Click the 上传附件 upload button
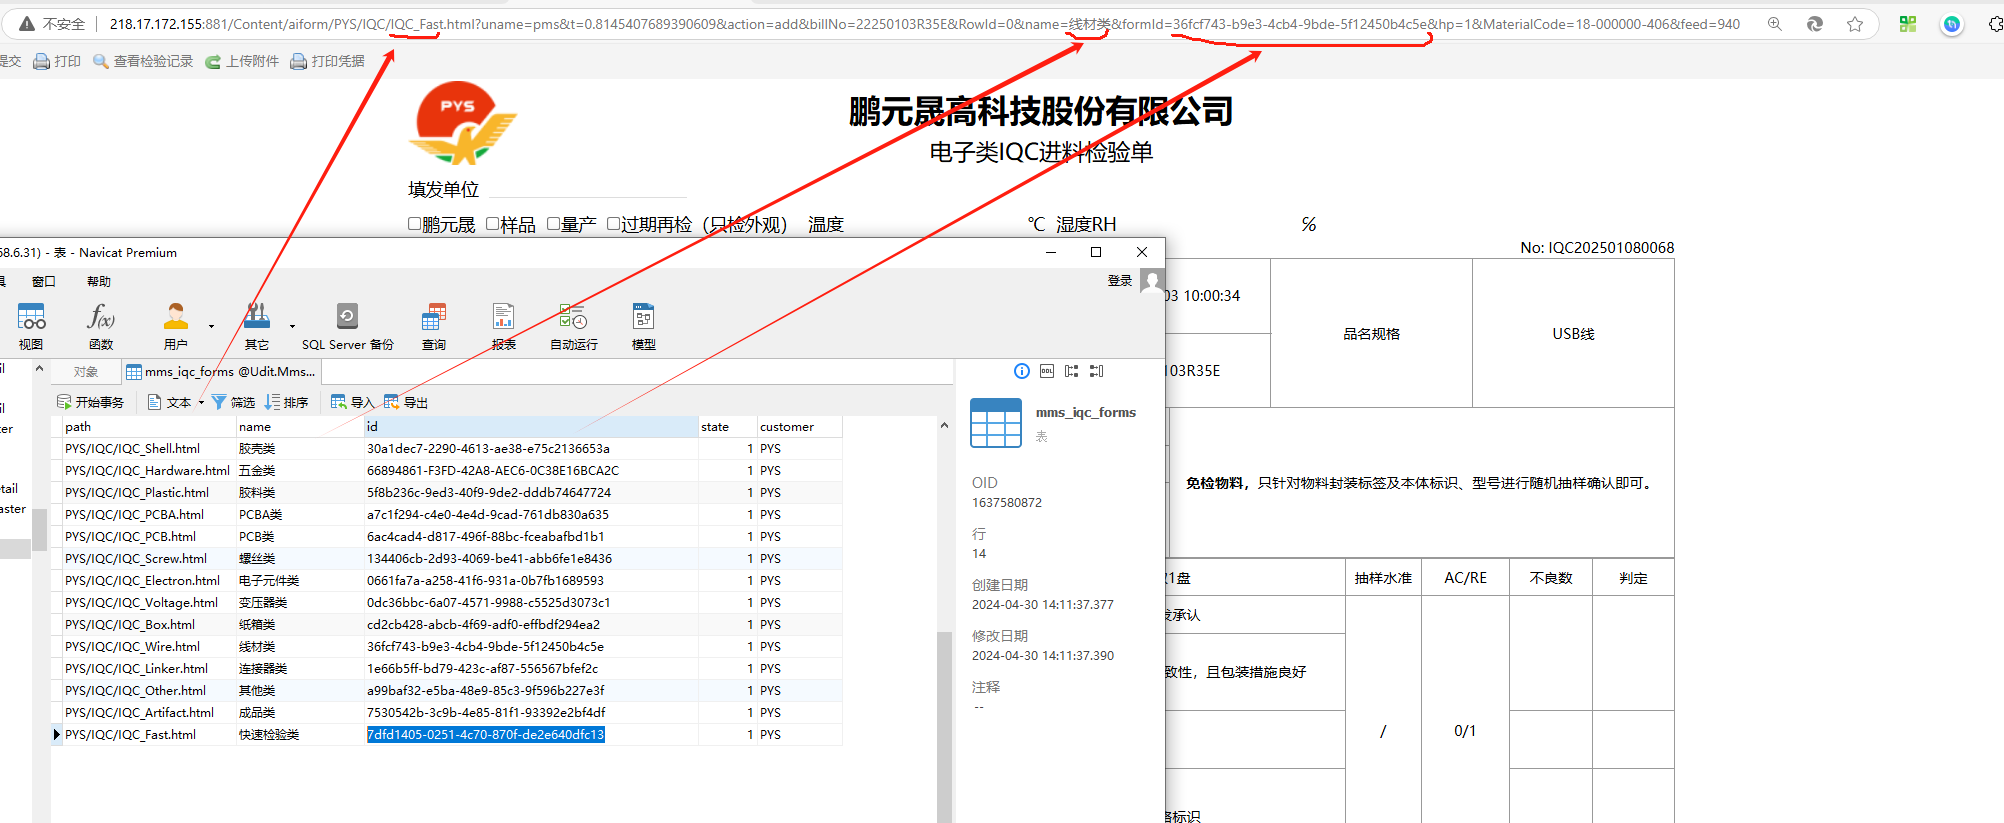Viewport: 2004px width, 823px height. 242,61
